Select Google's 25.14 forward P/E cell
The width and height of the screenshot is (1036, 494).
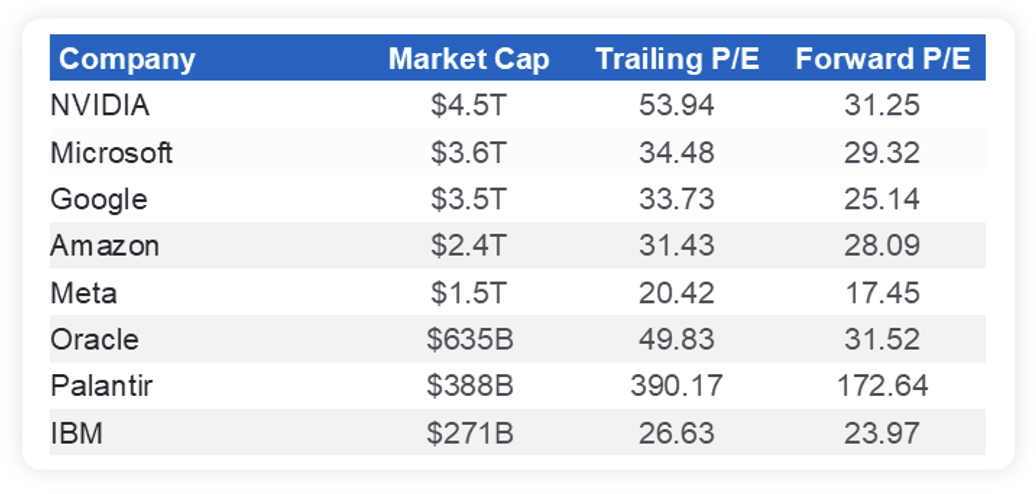tap(882, 199)
